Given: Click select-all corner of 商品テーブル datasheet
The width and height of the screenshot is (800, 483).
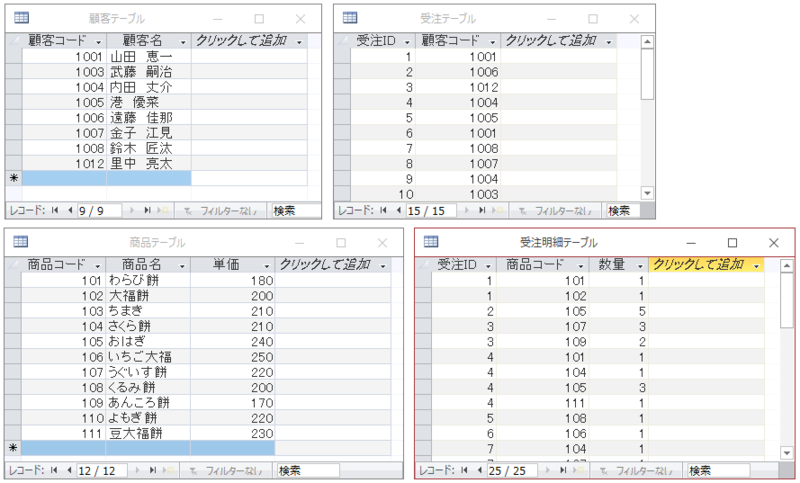Looking at the screenshot, I should coord(13,265).
